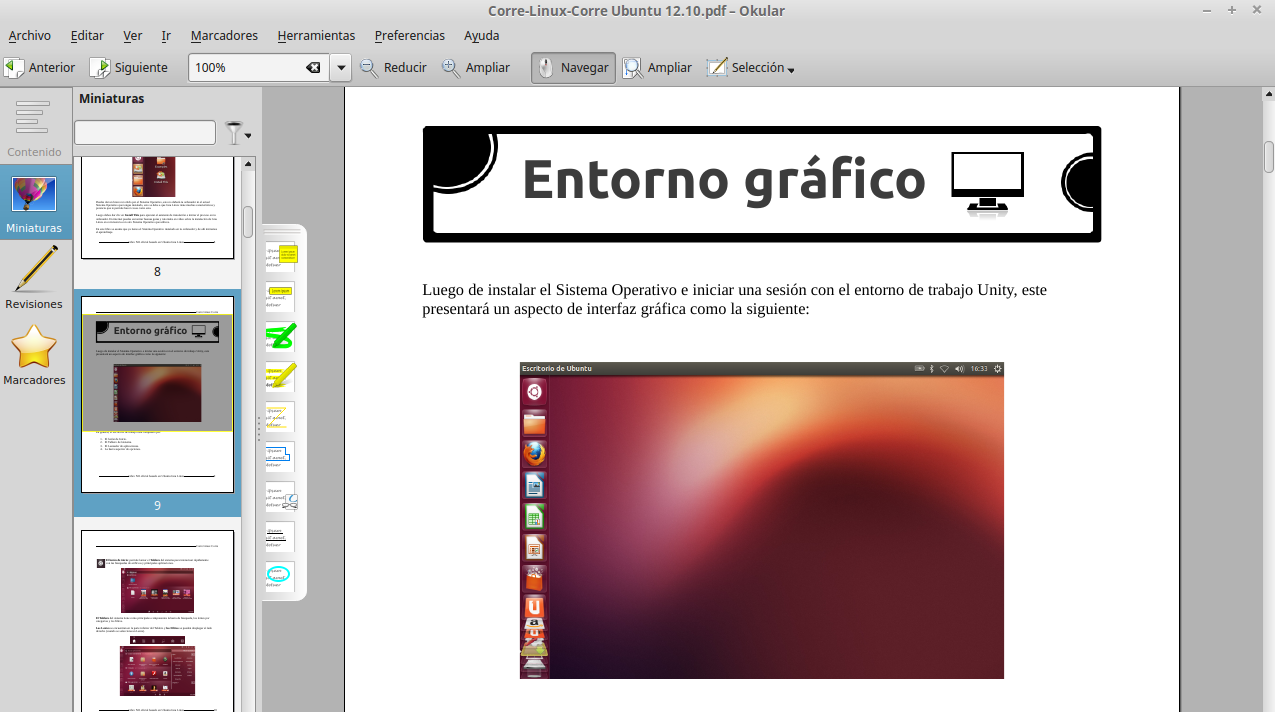The image size is (1275, 712).
Task: Select the Inline Note annotation tool
Action: pos(280,296)
